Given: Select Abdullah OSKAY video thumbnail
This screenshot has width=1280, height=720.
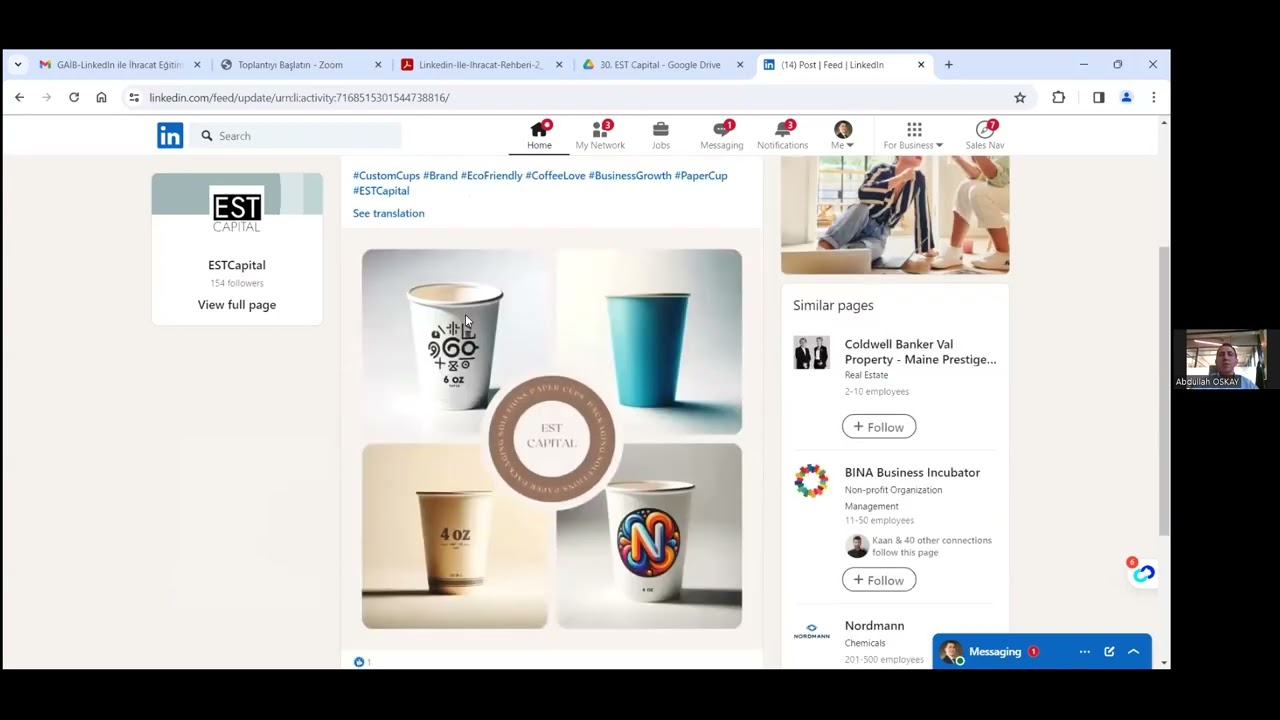Looking at the screenshot, I should click(1226, 359).
